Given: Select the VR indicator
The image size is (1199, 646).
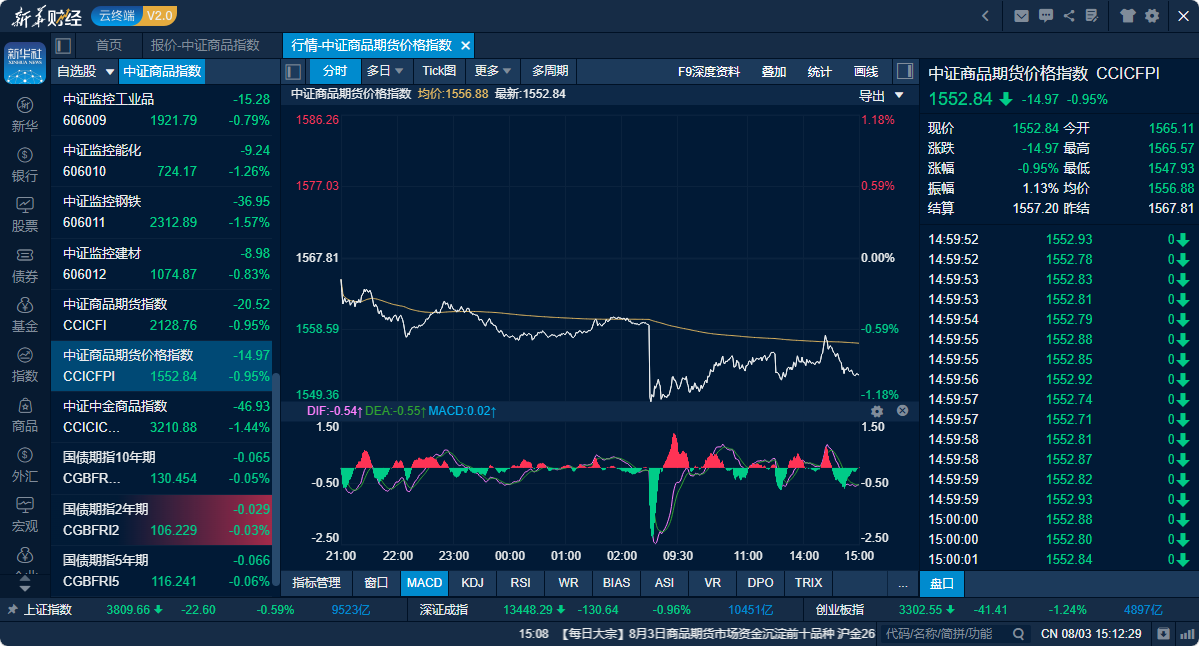Looking at the screenshot, I should click(x=712, y=583).
